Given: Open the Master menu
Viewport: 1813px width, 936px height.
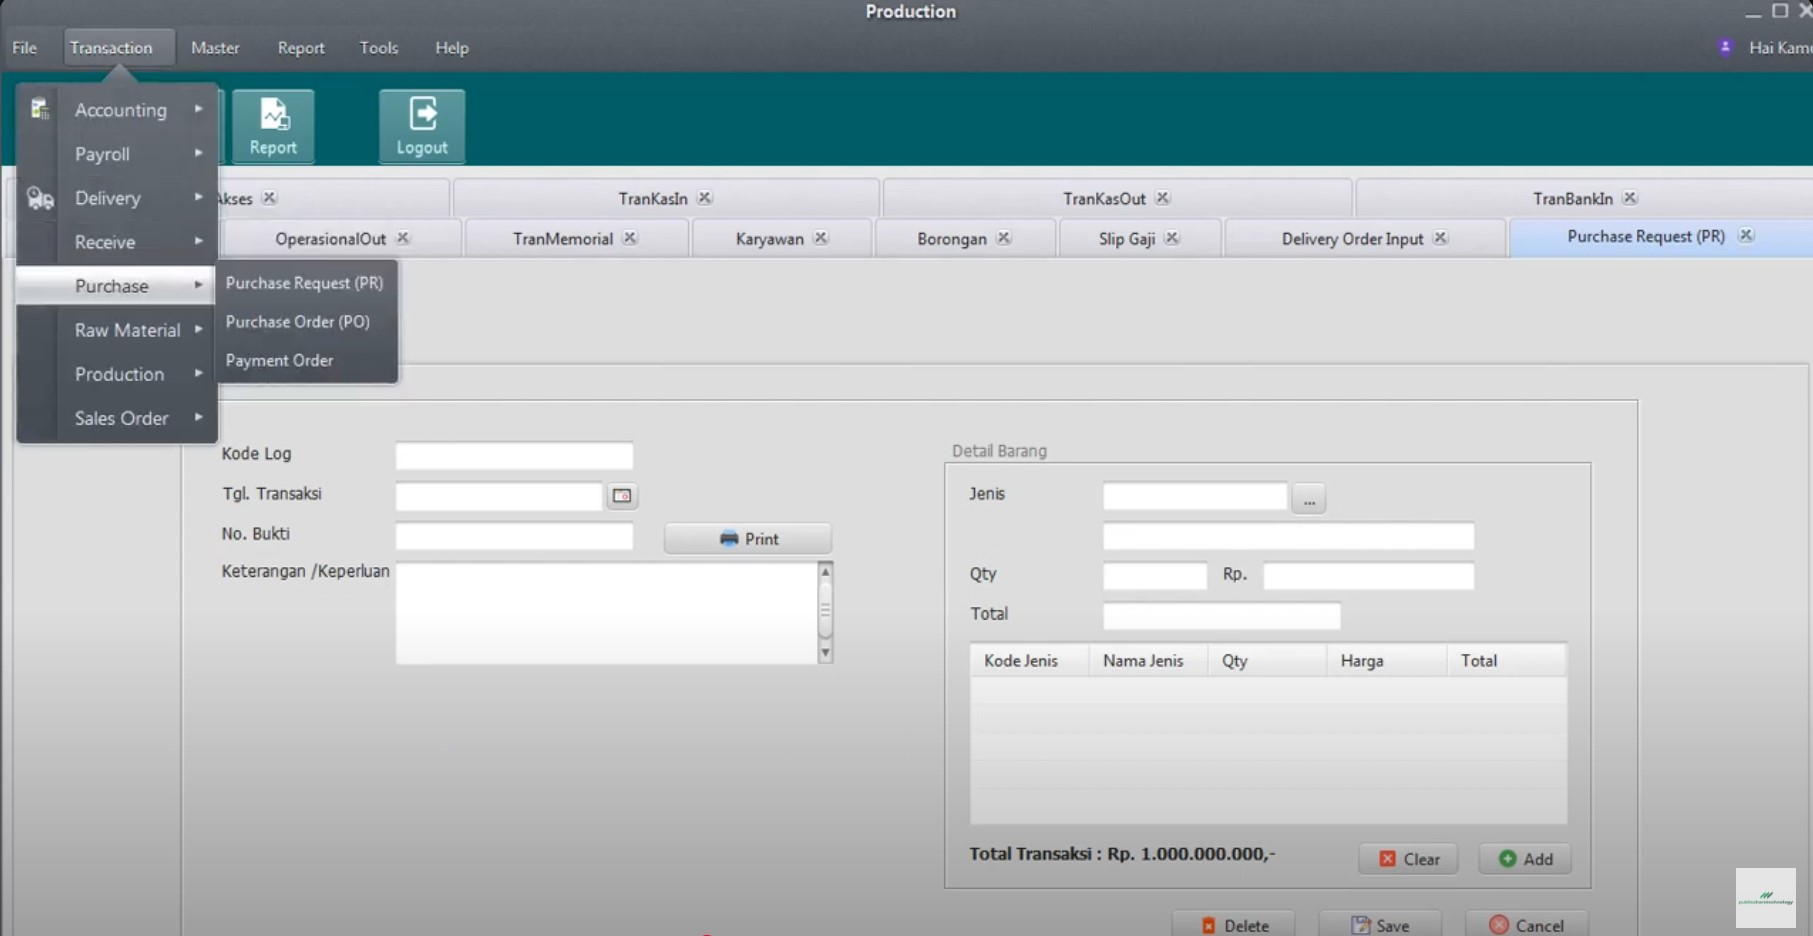Looking at the screenshot, I should coord(215,48).
